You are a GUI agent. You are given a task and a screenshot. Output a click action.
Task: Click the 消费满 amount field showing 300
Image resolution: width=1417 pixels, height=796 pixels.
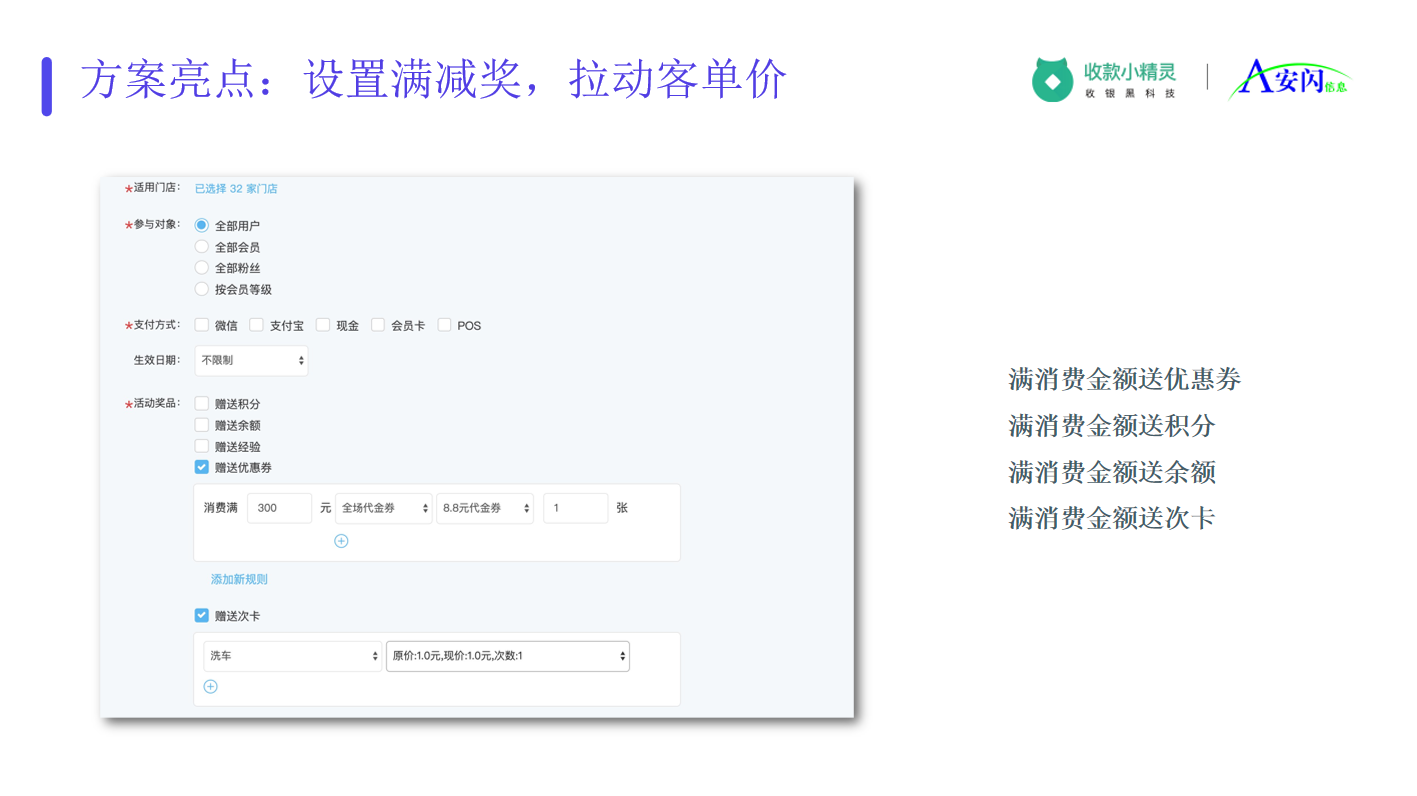[x=280, y=508]
